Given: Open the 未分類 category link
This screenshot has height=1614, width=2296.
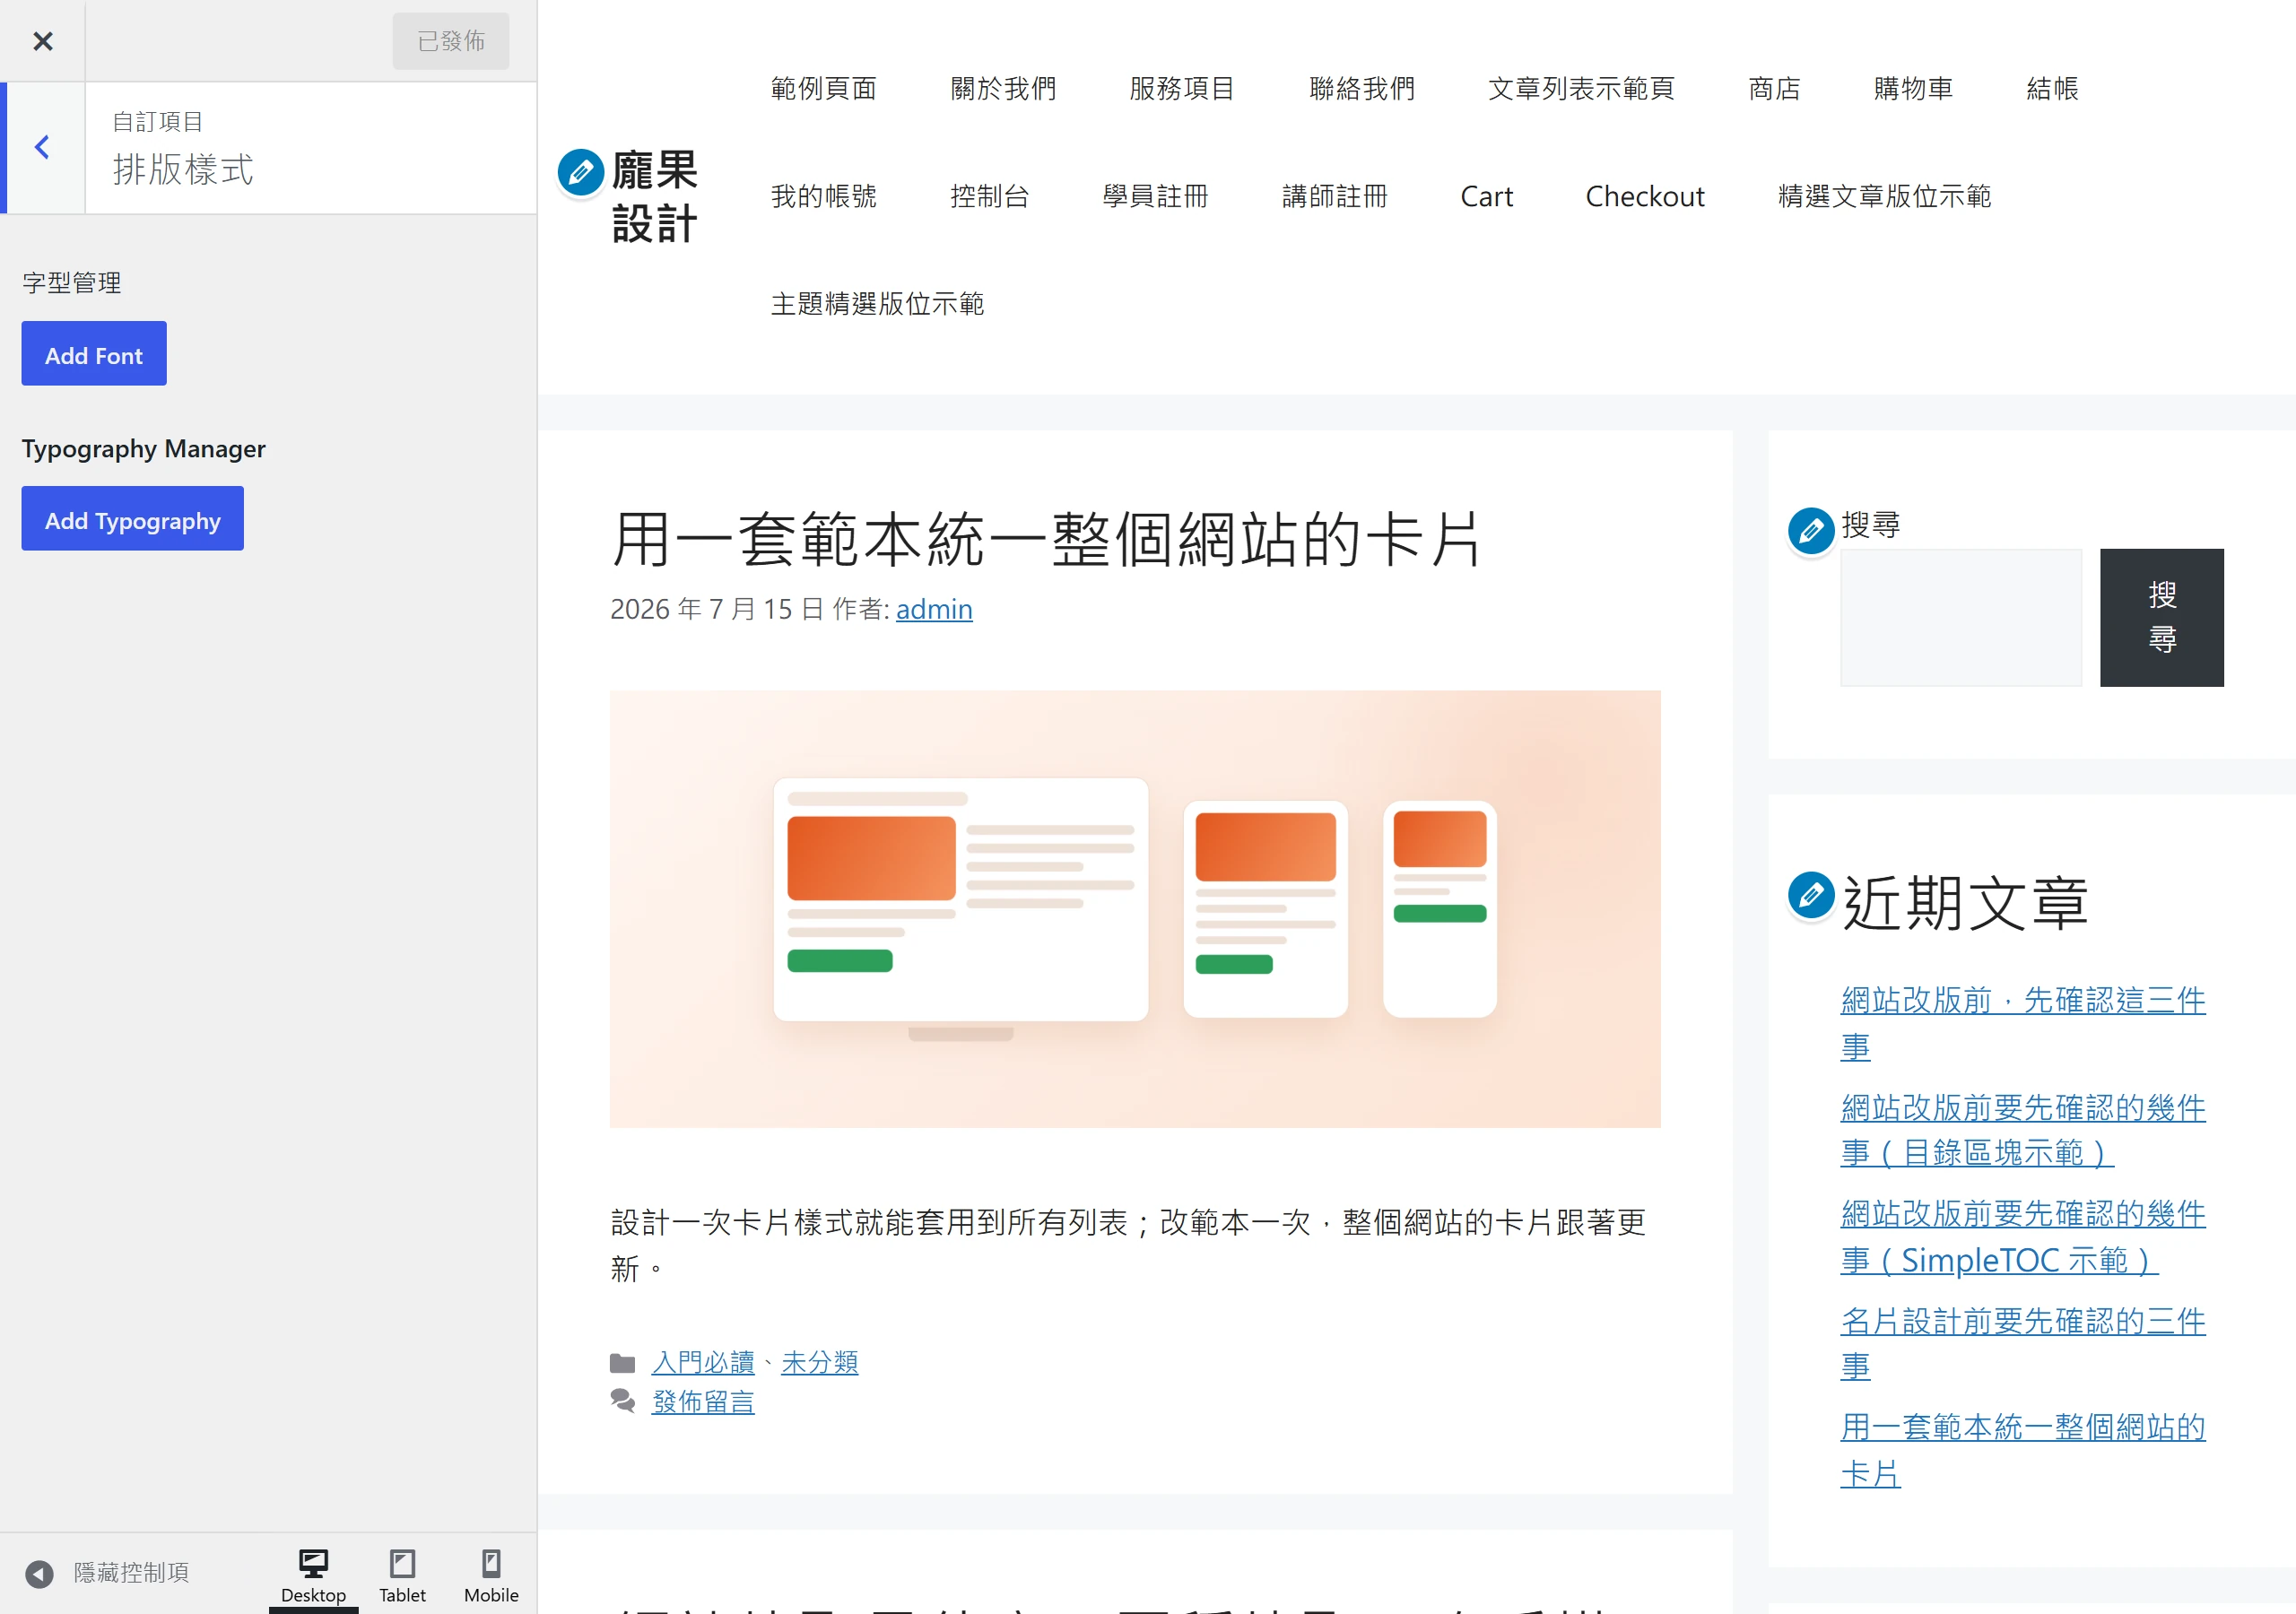Looking at the screenshot, I should click(x=819, y=1362).
